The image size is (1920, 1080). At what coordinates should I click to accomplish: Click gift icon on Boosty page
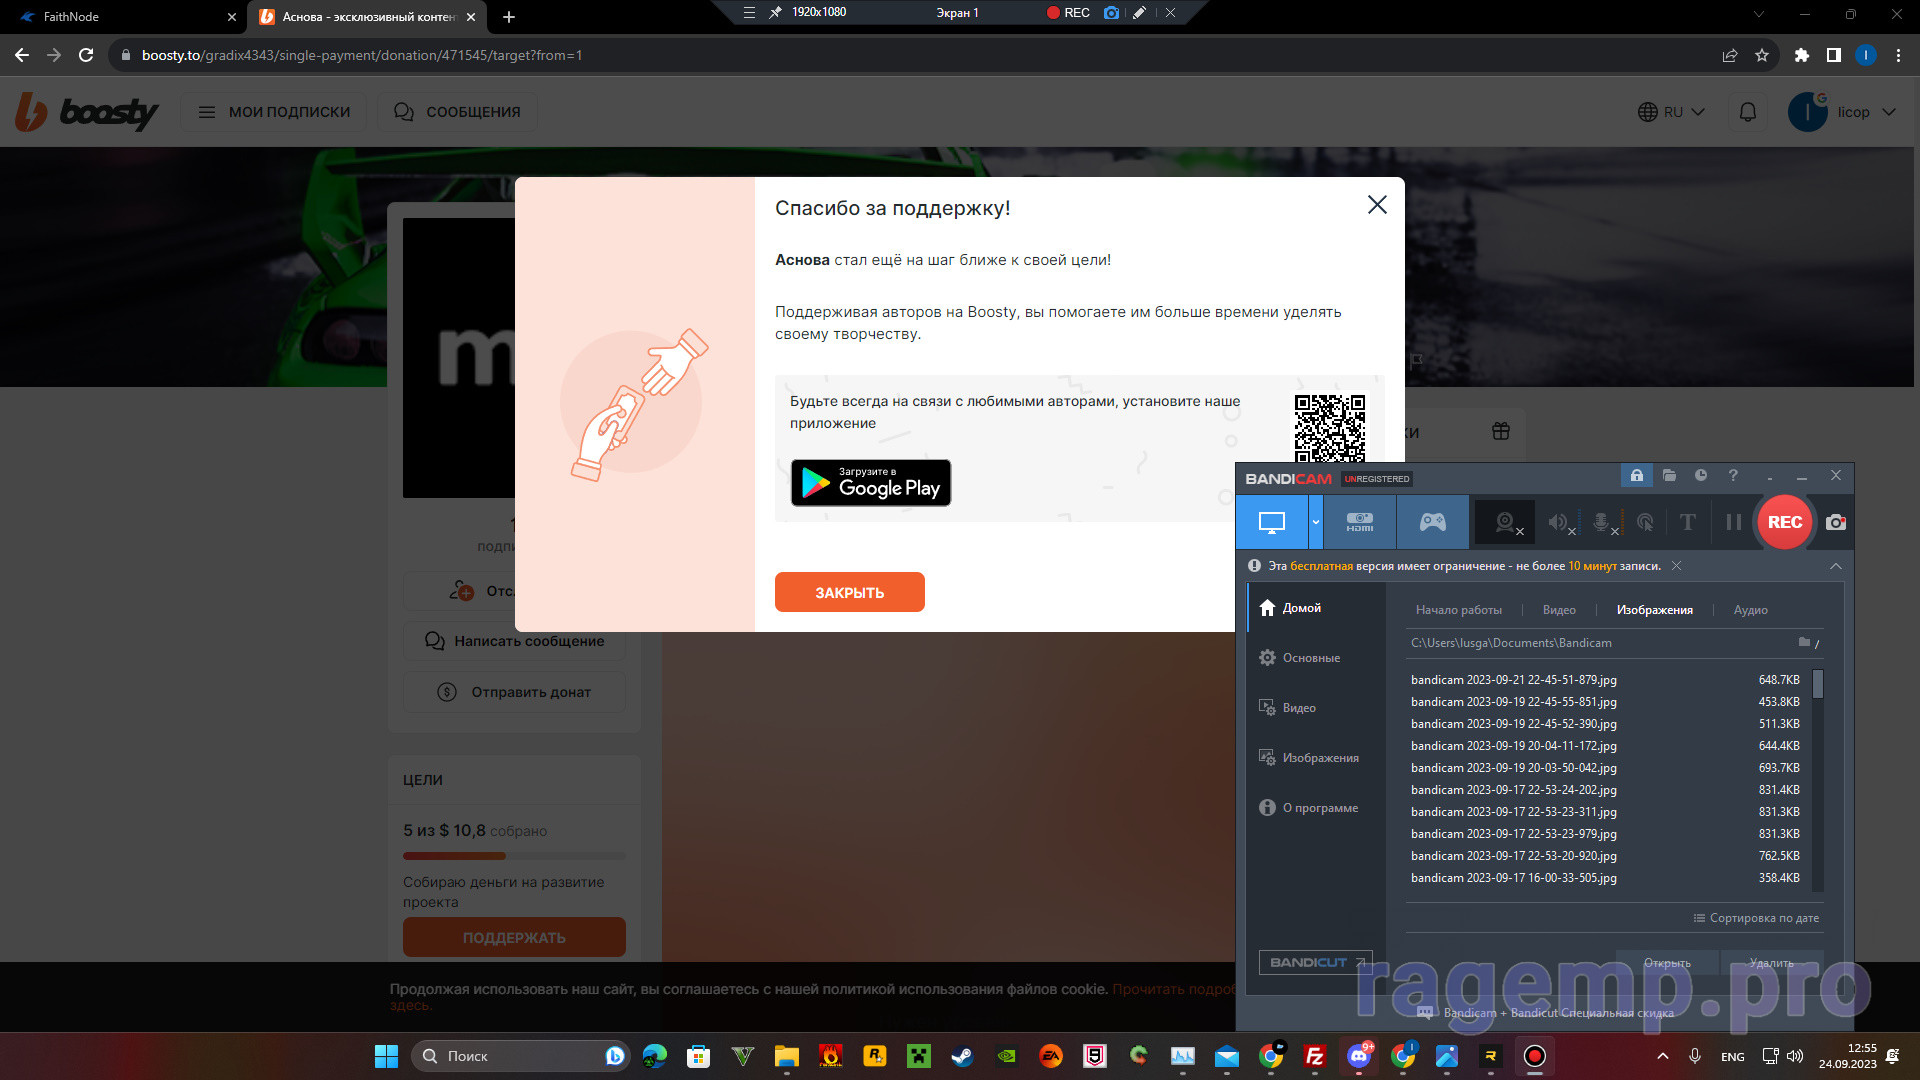(x=1501, y=432)
